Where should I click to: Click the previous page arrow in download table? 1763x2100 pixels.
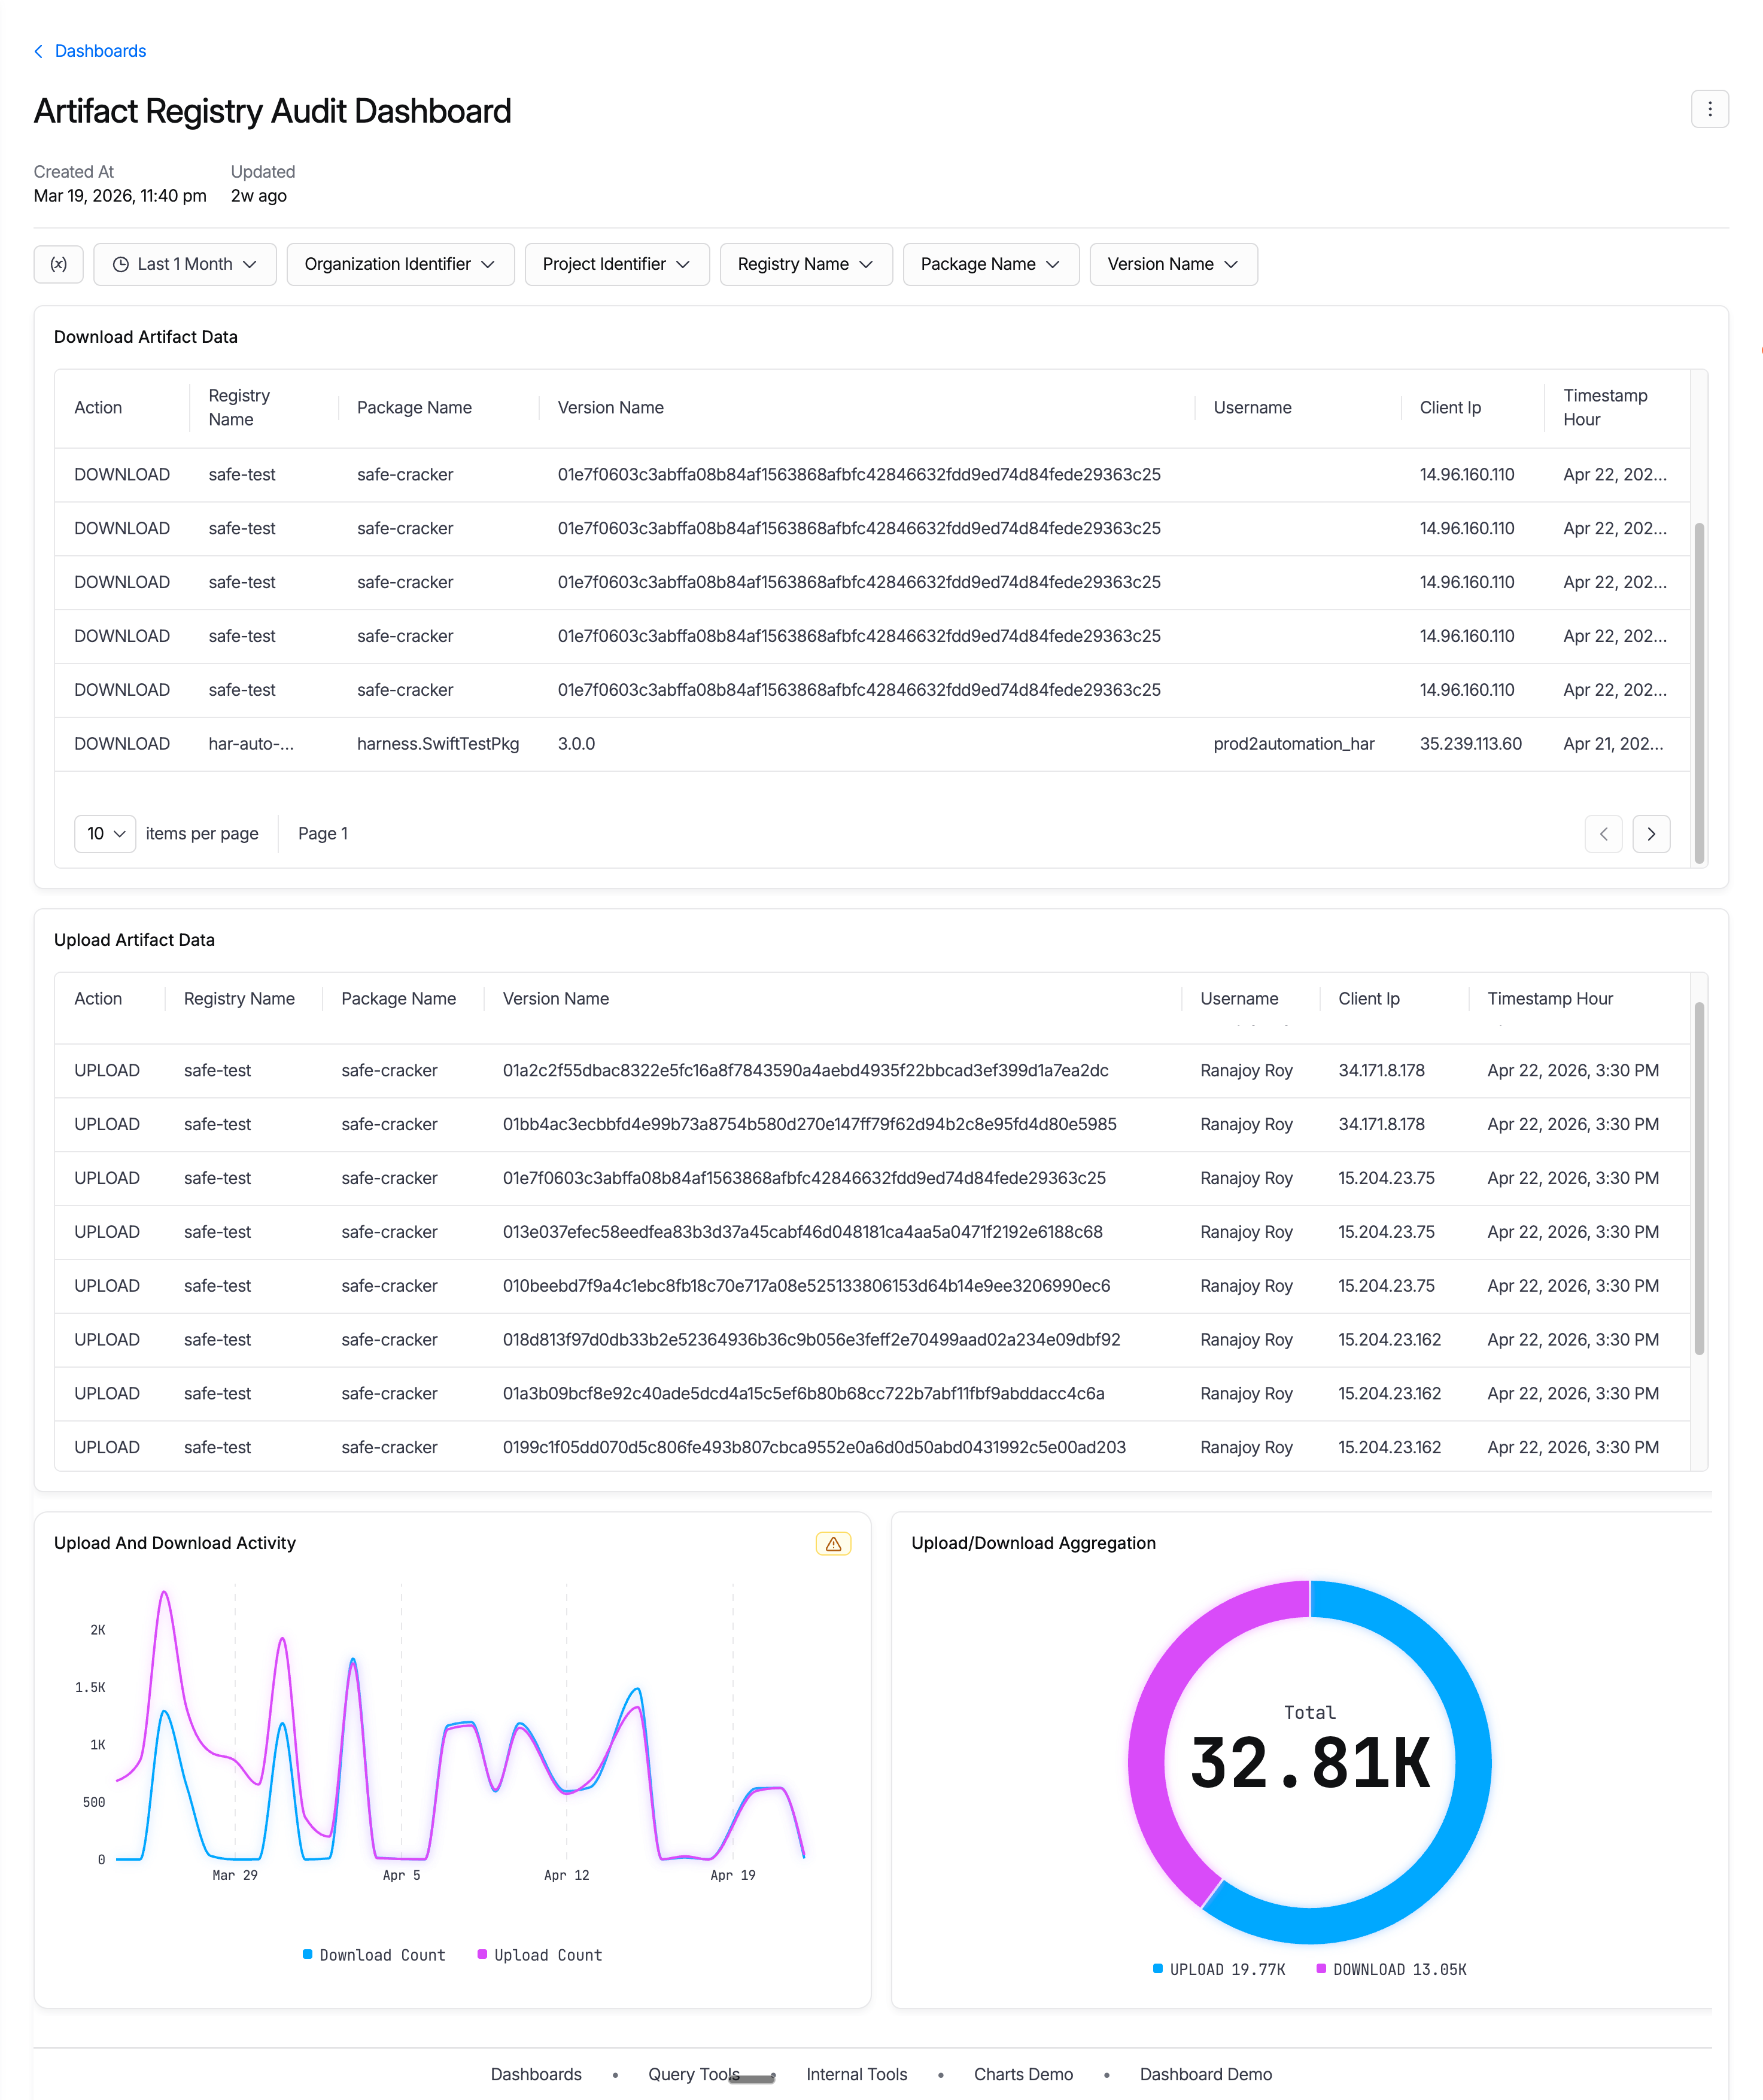pos(1603,833)
